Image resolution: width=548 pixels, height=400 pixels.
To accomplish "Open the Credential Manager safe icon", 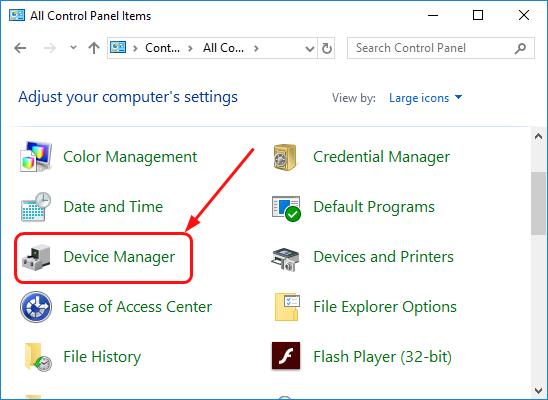I will point(285,157).
